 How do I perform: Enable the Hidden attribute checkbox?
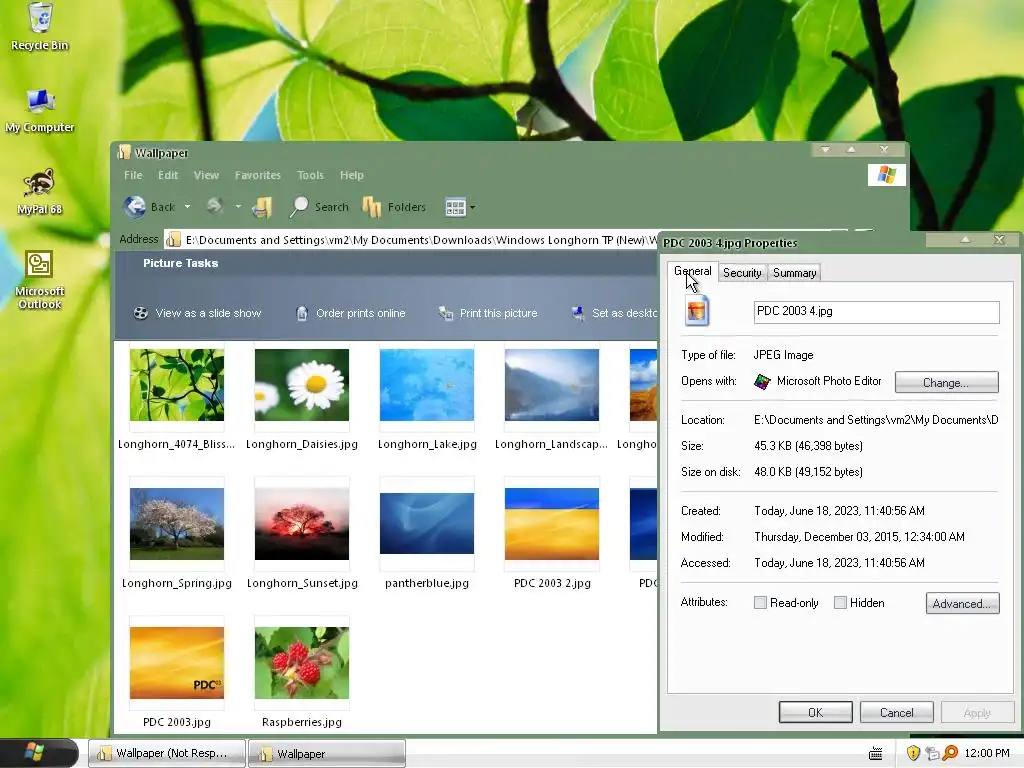840,603
